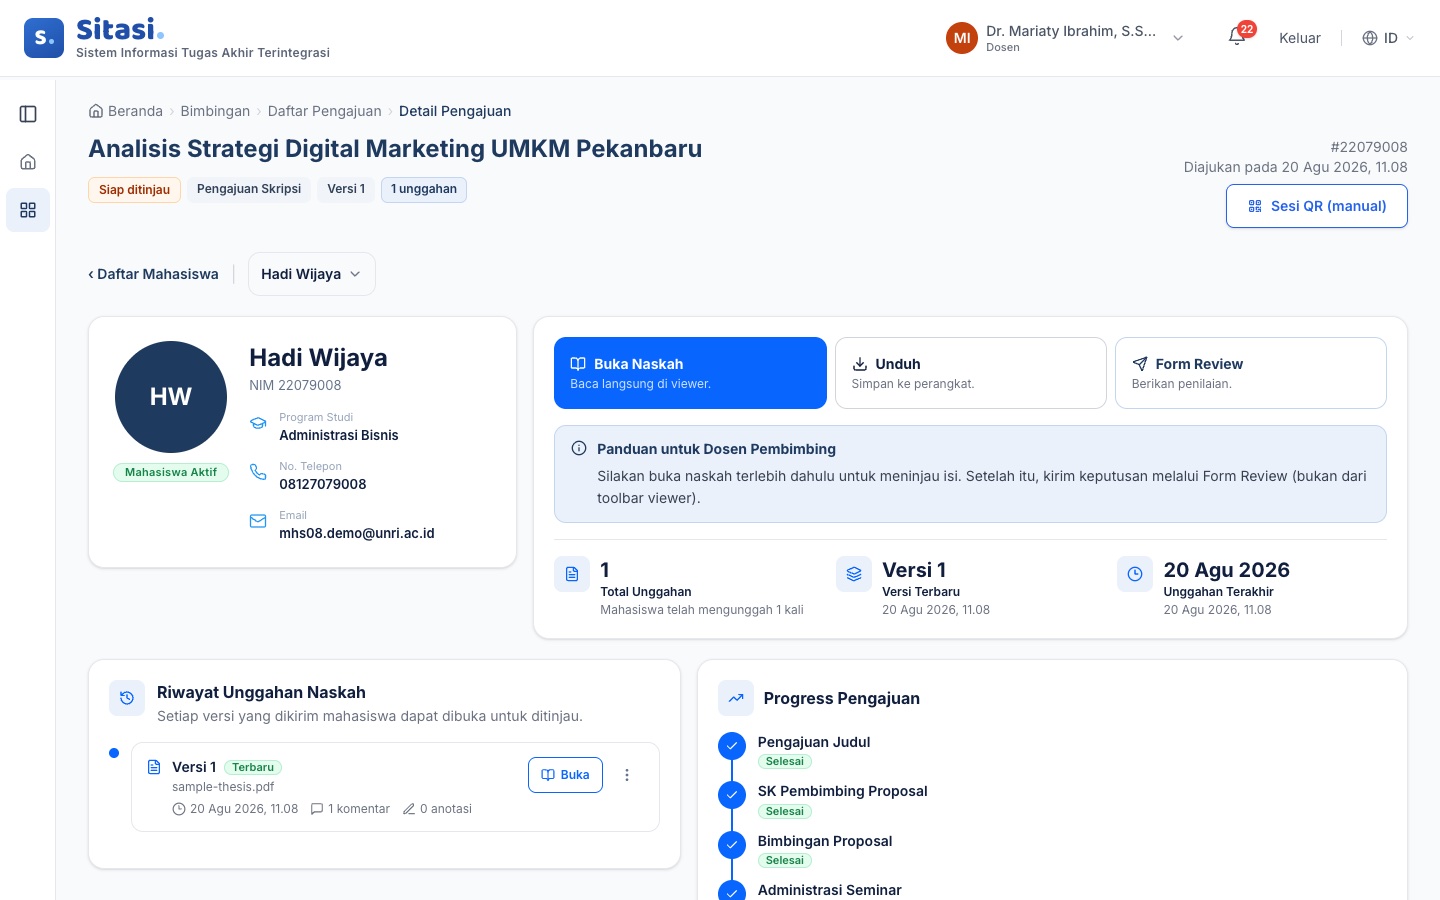
Task: Toggle the sidebar panel icon
Action: (28, 114)
